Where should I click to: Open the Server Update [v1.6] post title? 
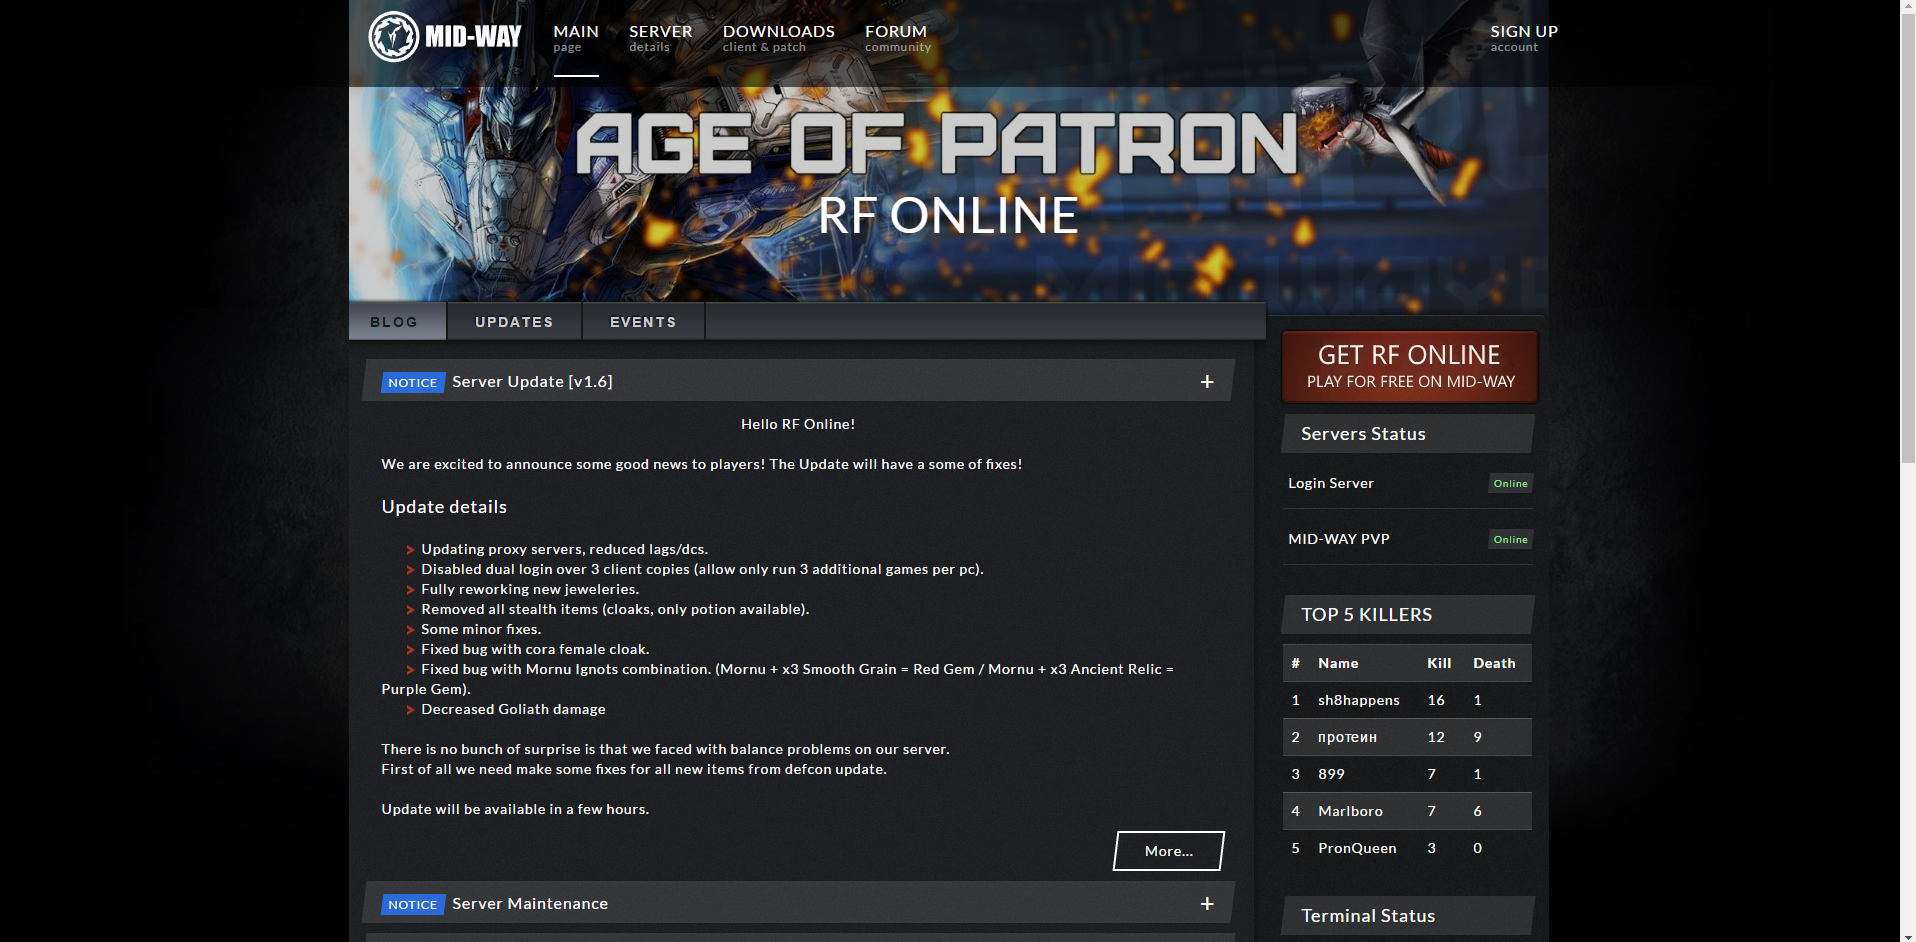tap(532, 382)
